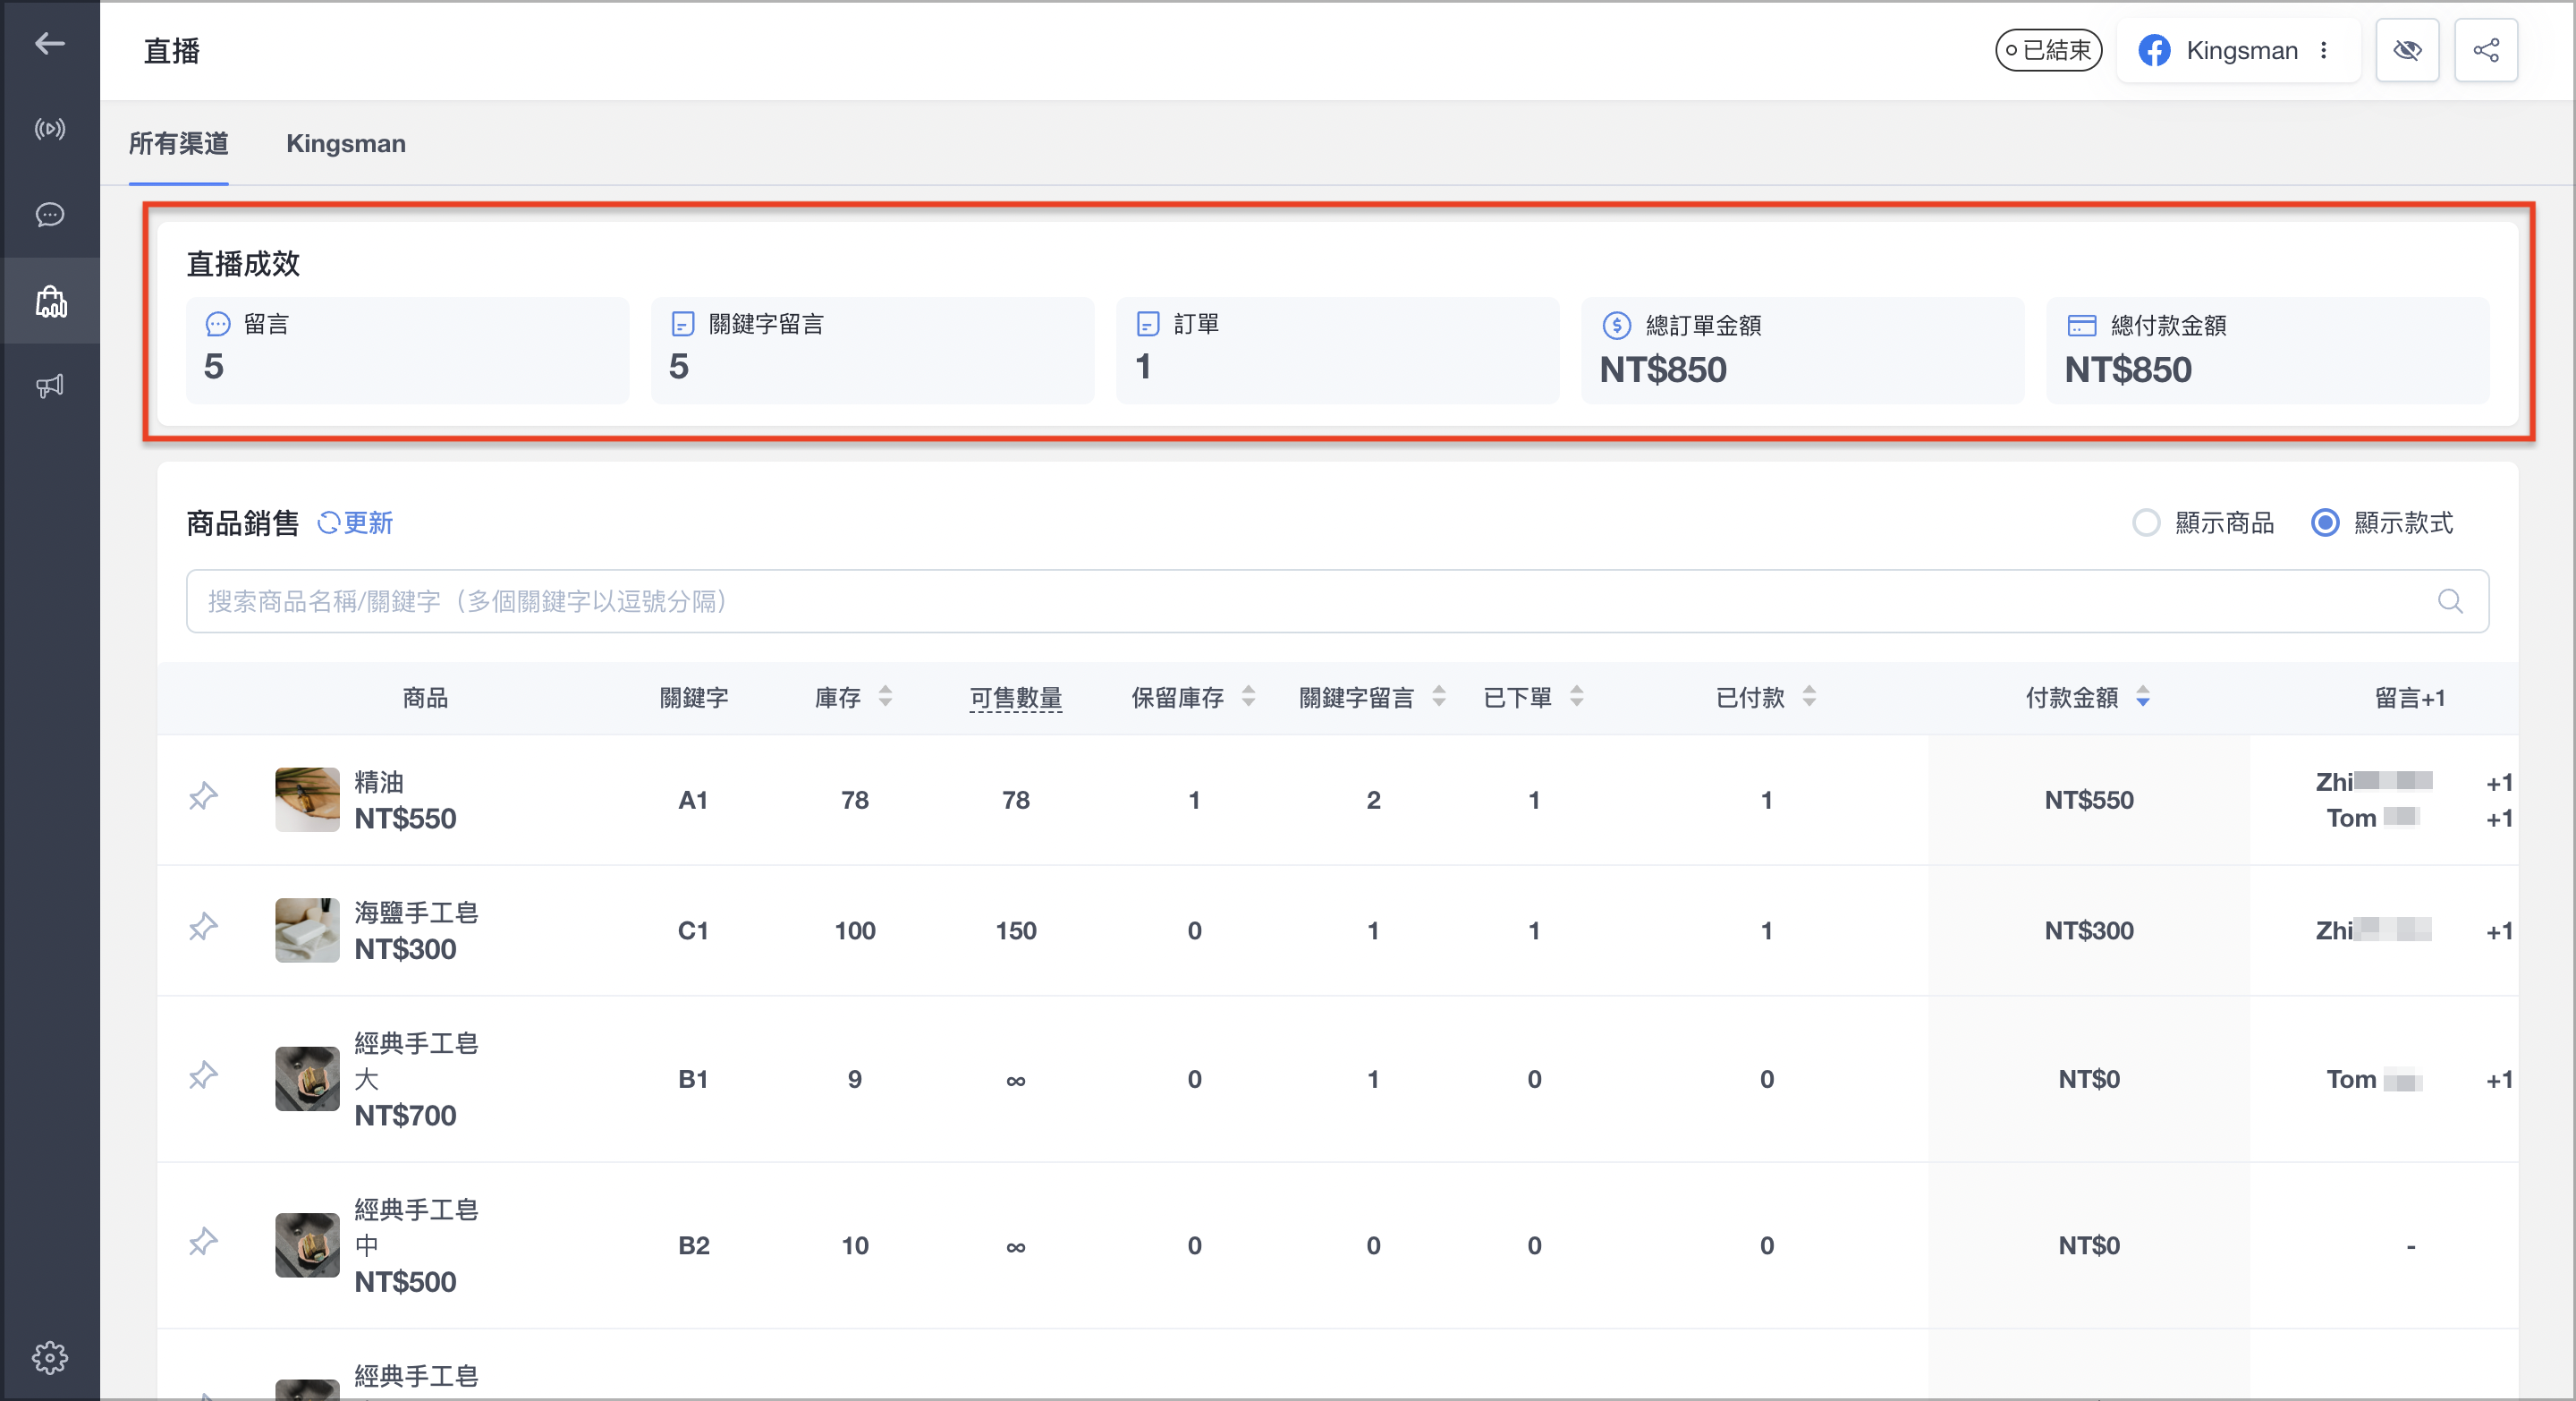Click the 更新 refresh link
This screenshot has height=1401, width=2576.
click(355, 523)
